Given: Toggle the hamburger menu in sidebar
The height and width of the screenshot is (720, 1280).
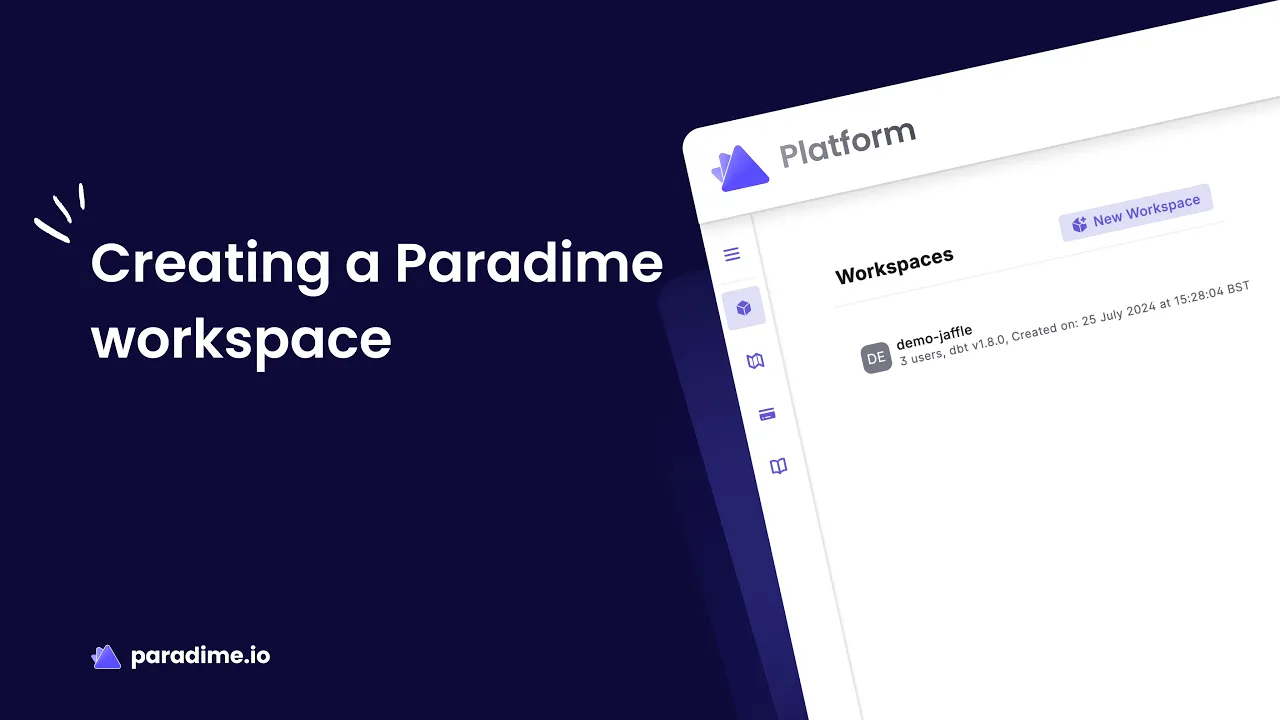Looking at the screenshot, I should (732, 254).
